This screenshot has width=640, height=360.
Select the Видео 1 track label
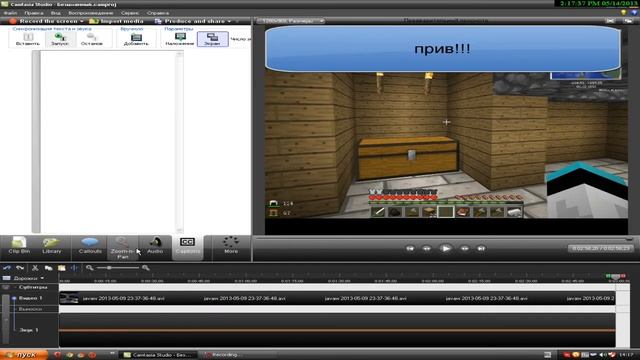(31, 298)
